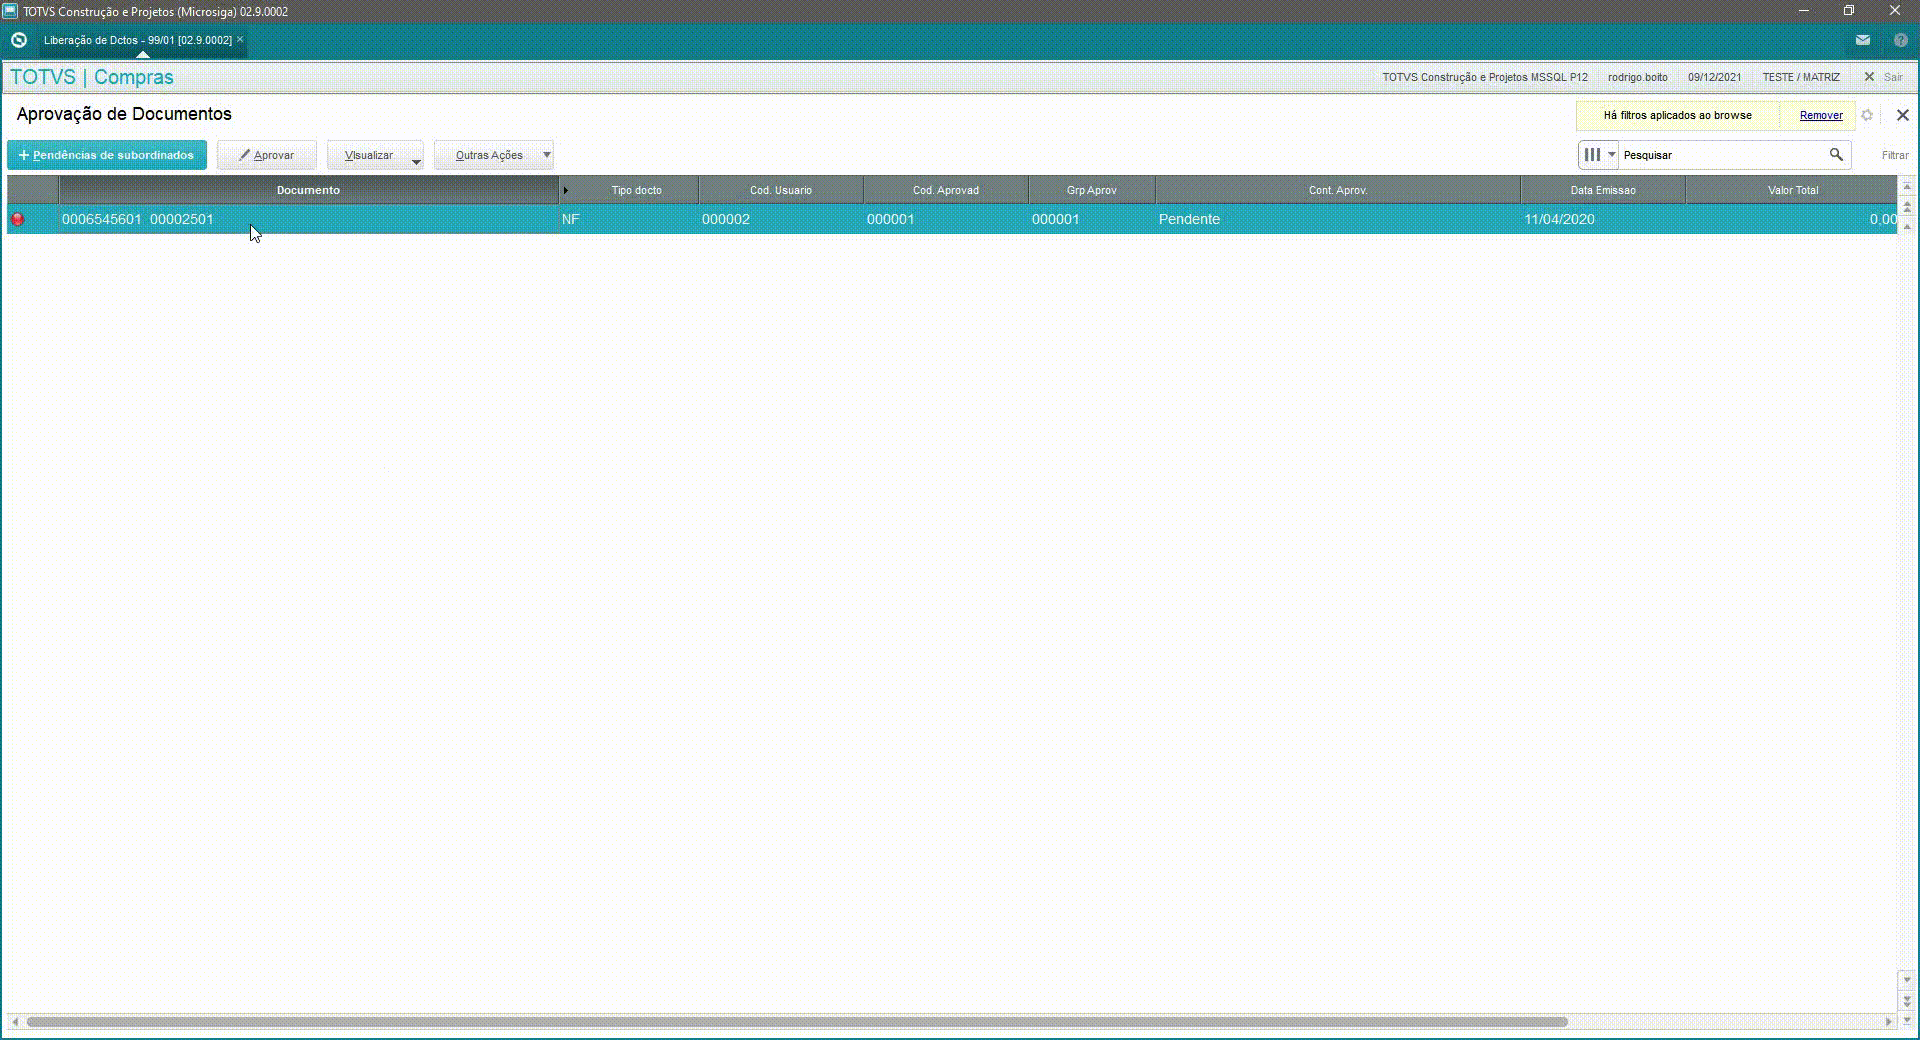Viewport: 1920px width, 1040px height.
Task: Click the magnifier search icon
Action: (x=1836, y=155)
